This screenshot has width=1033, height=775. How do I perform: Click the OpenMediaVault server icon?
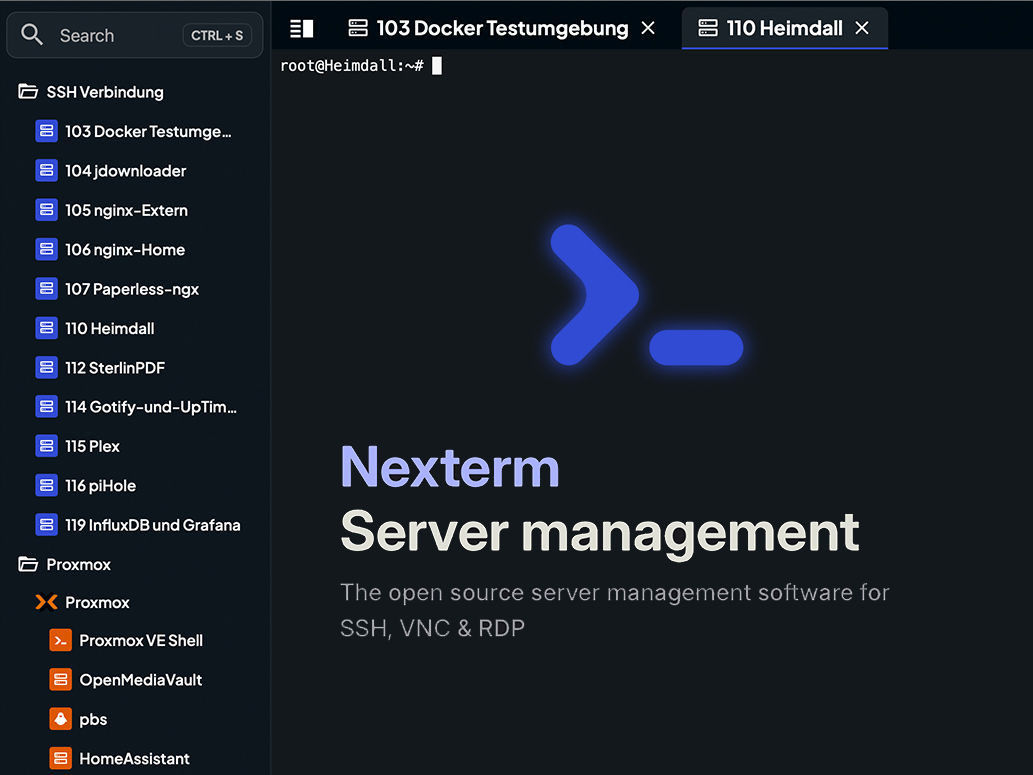tap(60, 679)
